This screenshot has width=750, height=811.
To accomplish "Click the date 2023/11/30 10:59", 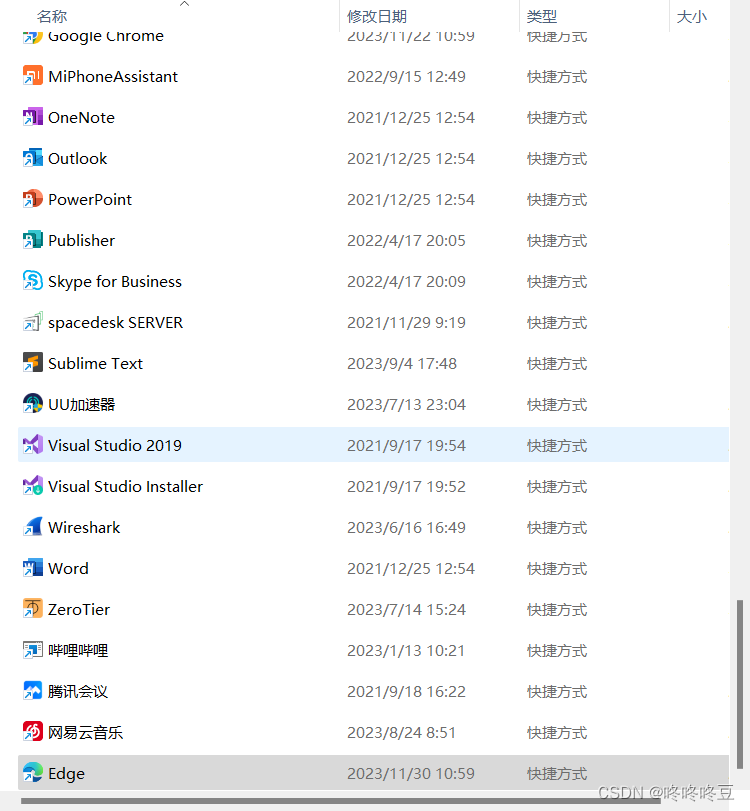I will pyautogui.click(x=411, y=773).
